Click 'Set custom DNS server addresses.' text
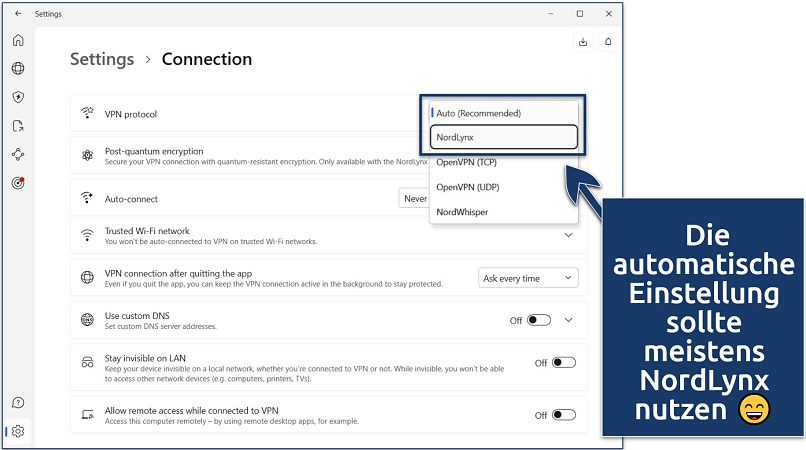 point(161,327)
